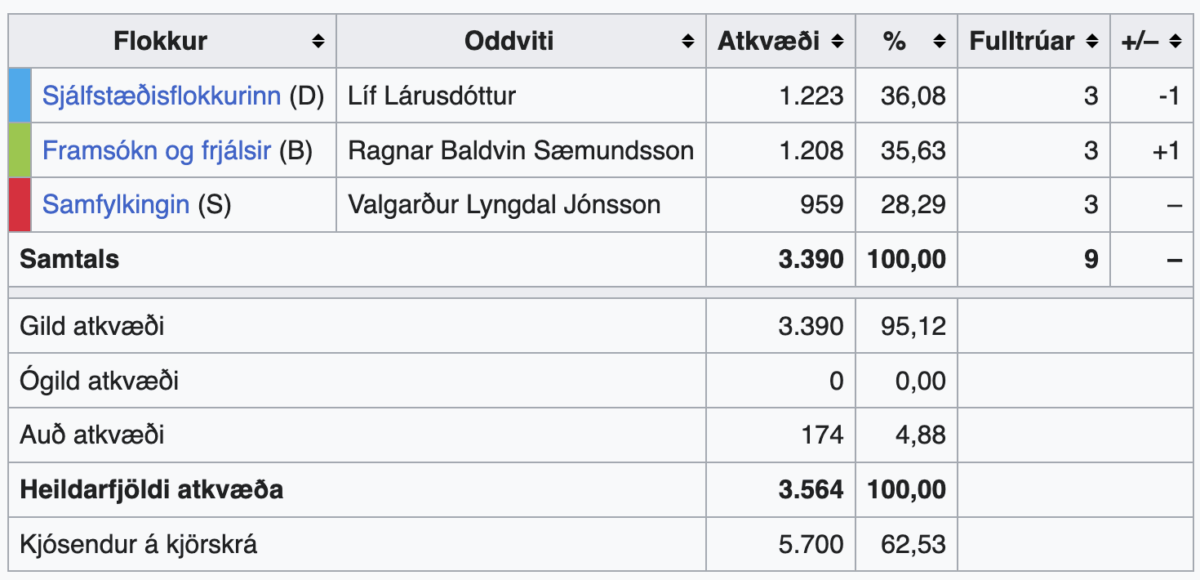The height and width of the screenshot is (580, 1200).
Task: Follow the Samfylkingin link
Action: click(x=115, y=205)
